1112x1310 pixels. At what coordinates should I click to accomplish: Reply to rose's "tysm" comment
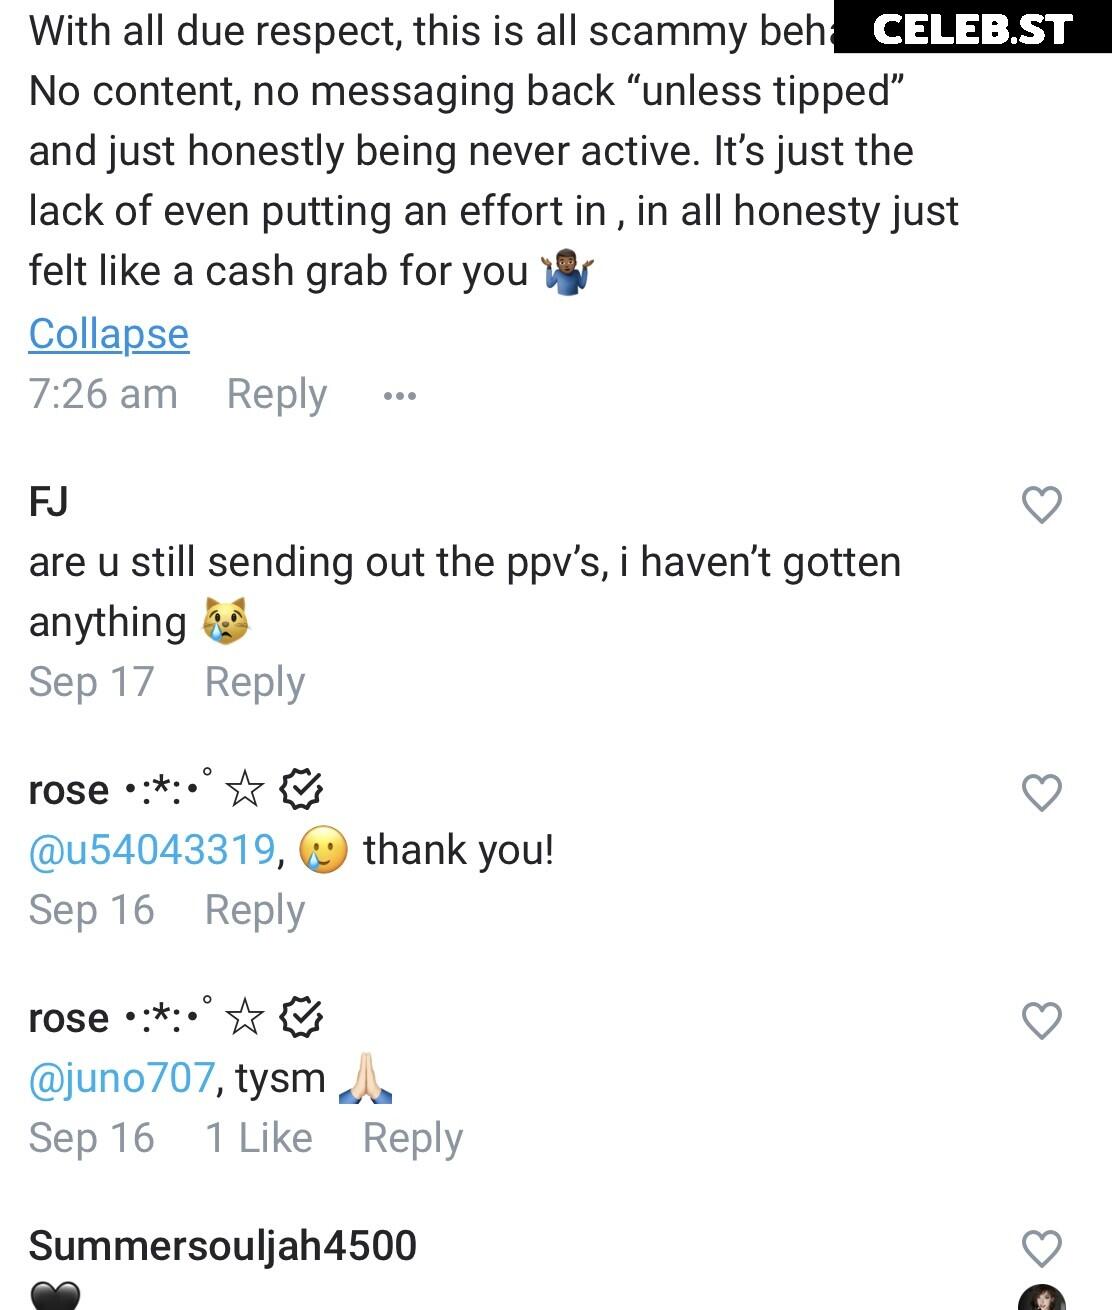[412, 1139]
